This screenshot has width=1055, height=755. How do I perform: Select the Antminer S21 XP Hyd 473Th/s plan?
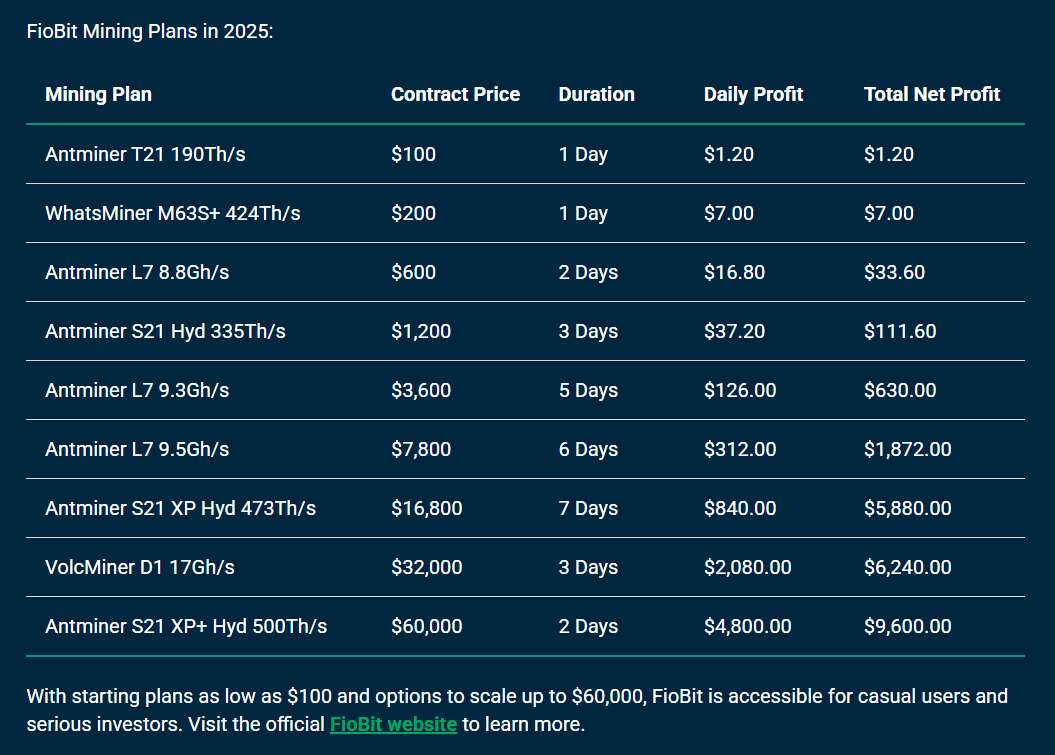coord(180,509)
